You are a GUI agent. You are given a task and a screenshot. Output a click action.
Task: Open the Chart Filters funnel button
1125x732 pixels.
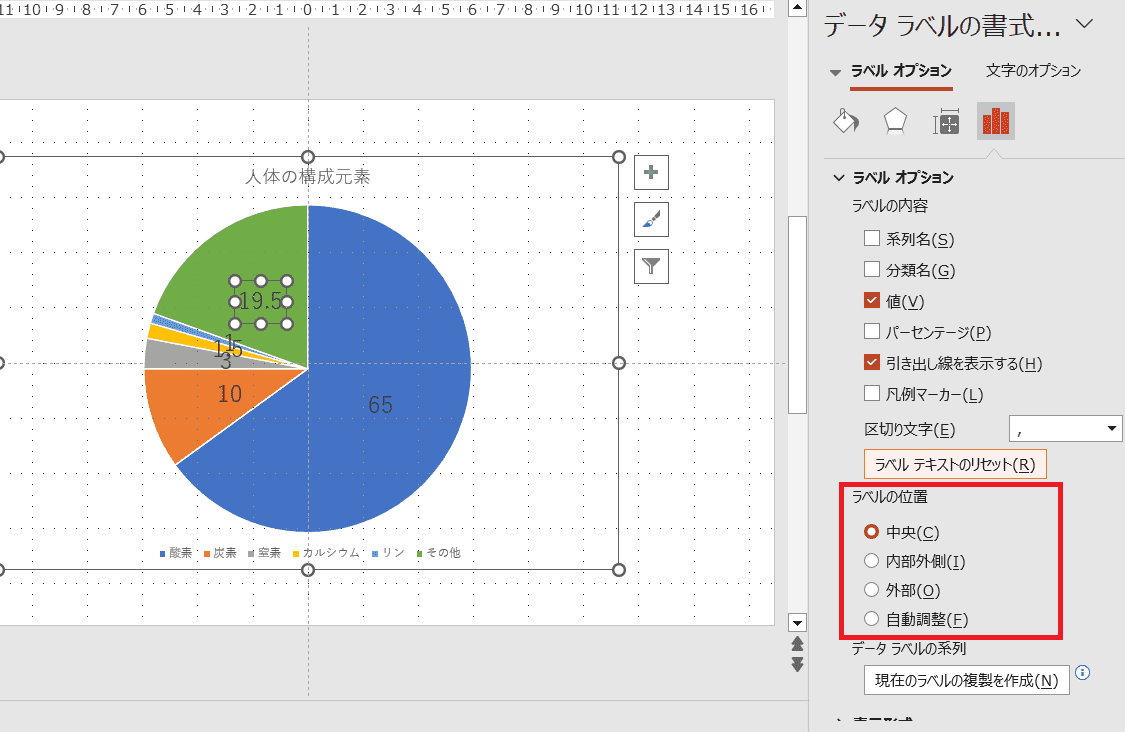click(651, 266)
